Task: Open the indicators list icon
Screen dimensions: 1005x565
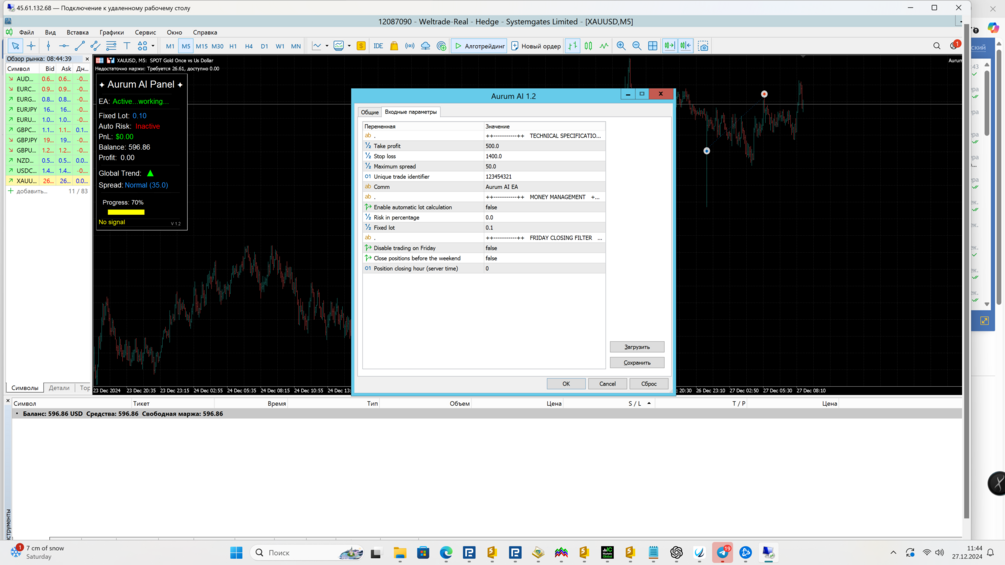Action: tap(338, 46)
